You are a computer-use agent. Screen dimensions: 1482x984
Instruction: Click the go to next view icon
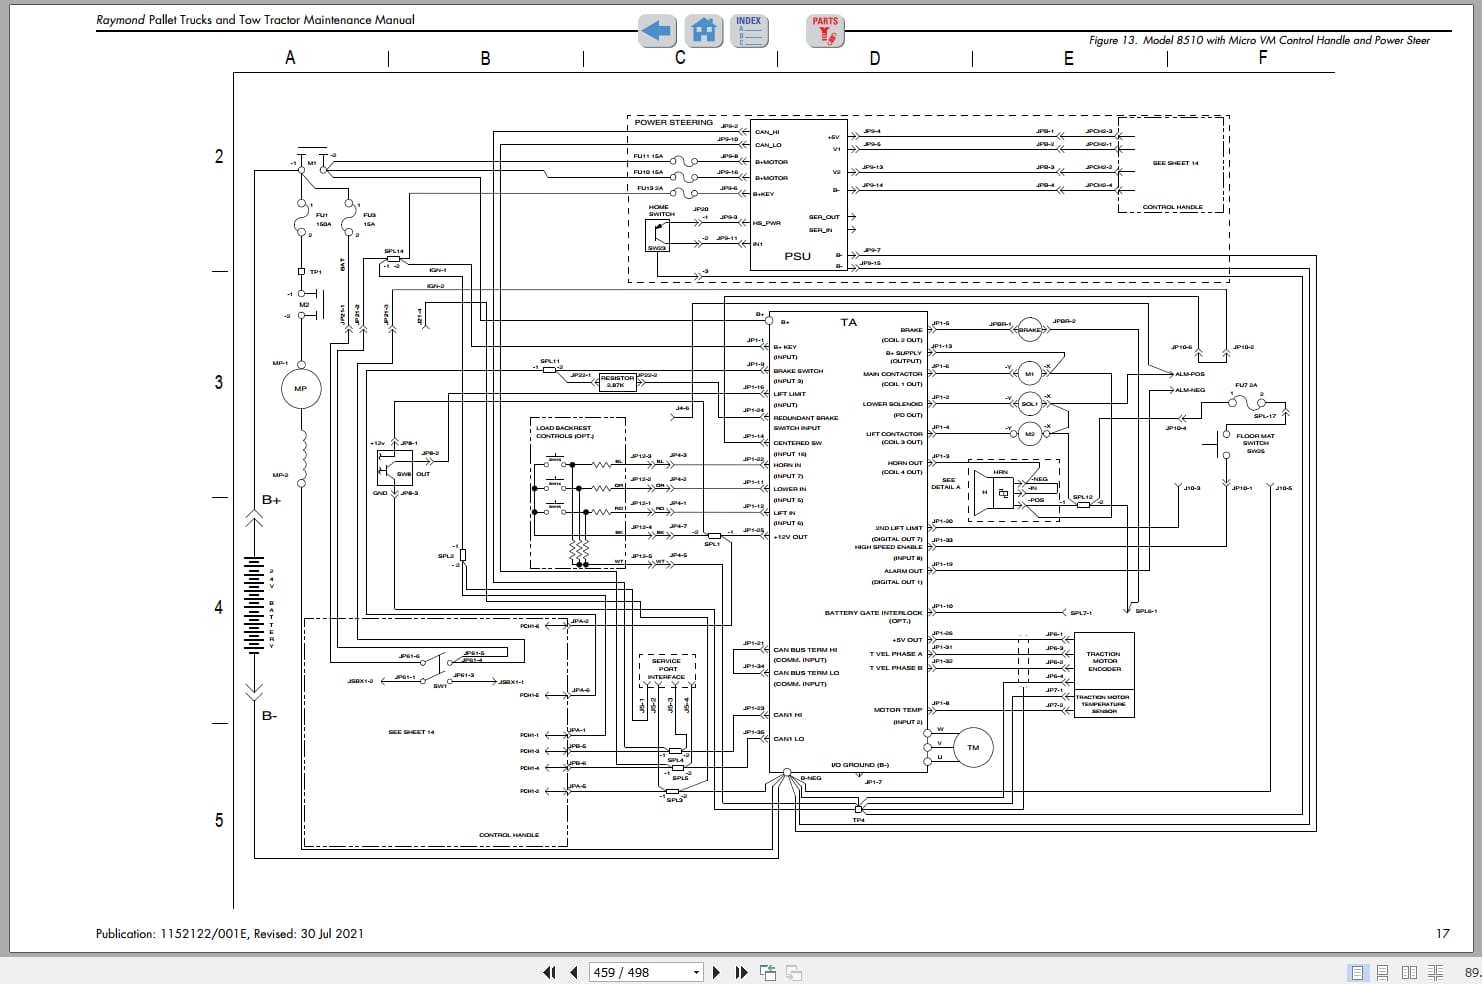pyautogui.click(x=794, y=972)
